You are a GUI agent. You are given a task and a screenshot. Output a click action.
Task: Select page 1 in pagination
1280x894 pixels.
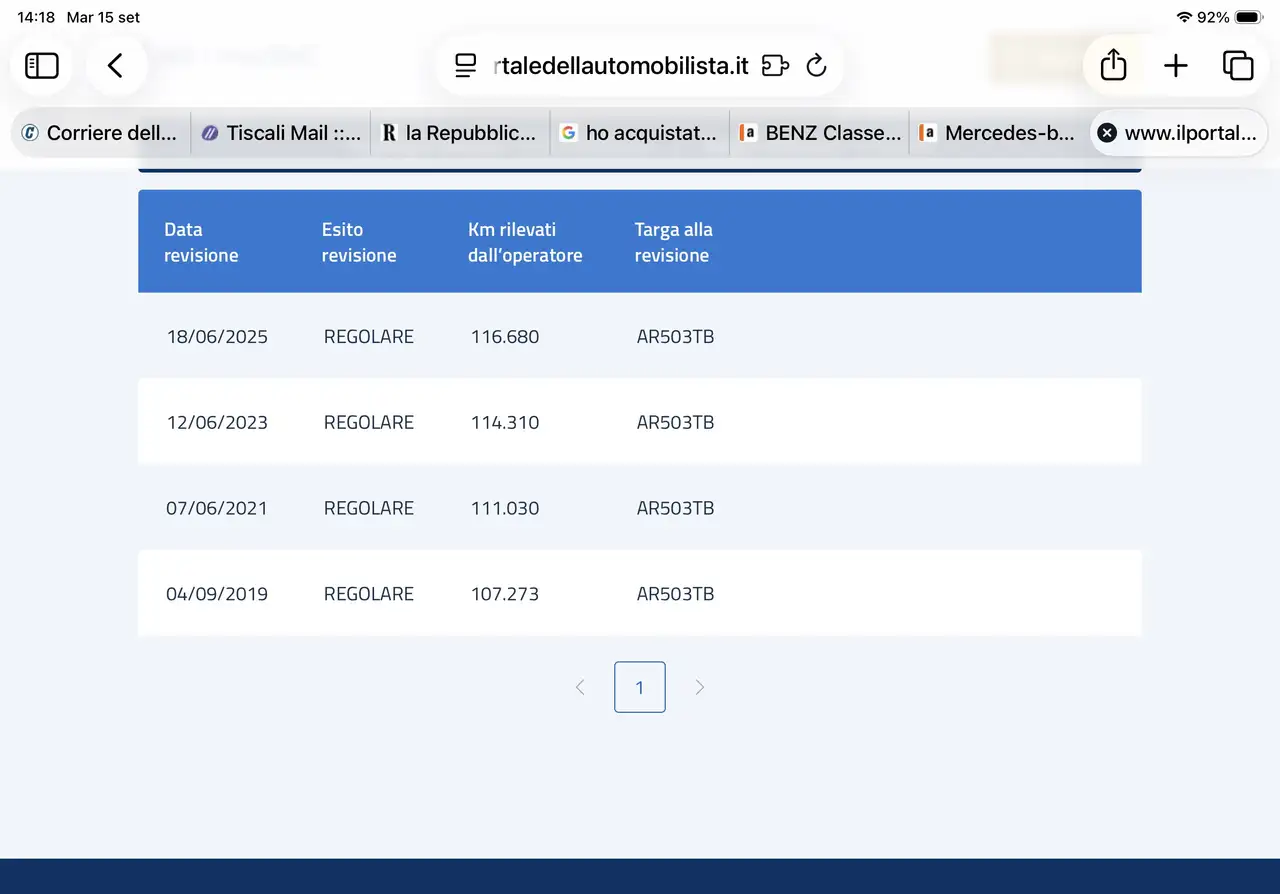coord(640,687)
